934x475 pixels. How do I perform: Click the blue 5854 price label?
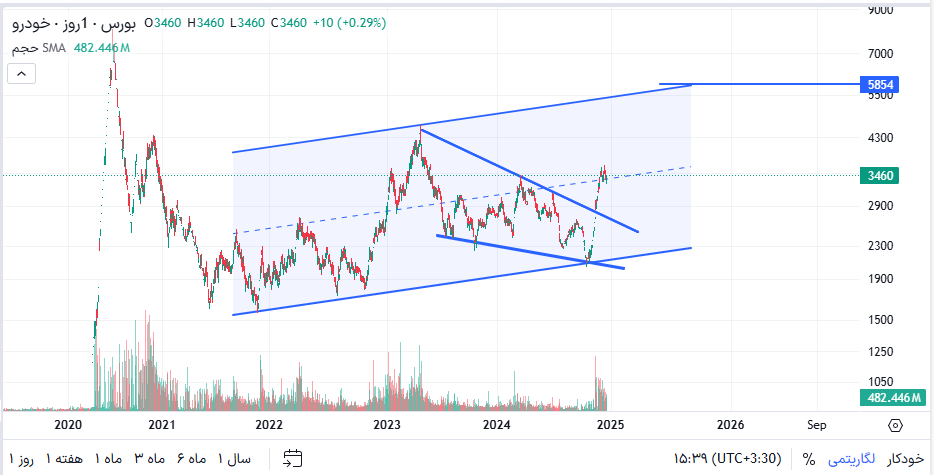pyautogui.click(x=880, y=85)
